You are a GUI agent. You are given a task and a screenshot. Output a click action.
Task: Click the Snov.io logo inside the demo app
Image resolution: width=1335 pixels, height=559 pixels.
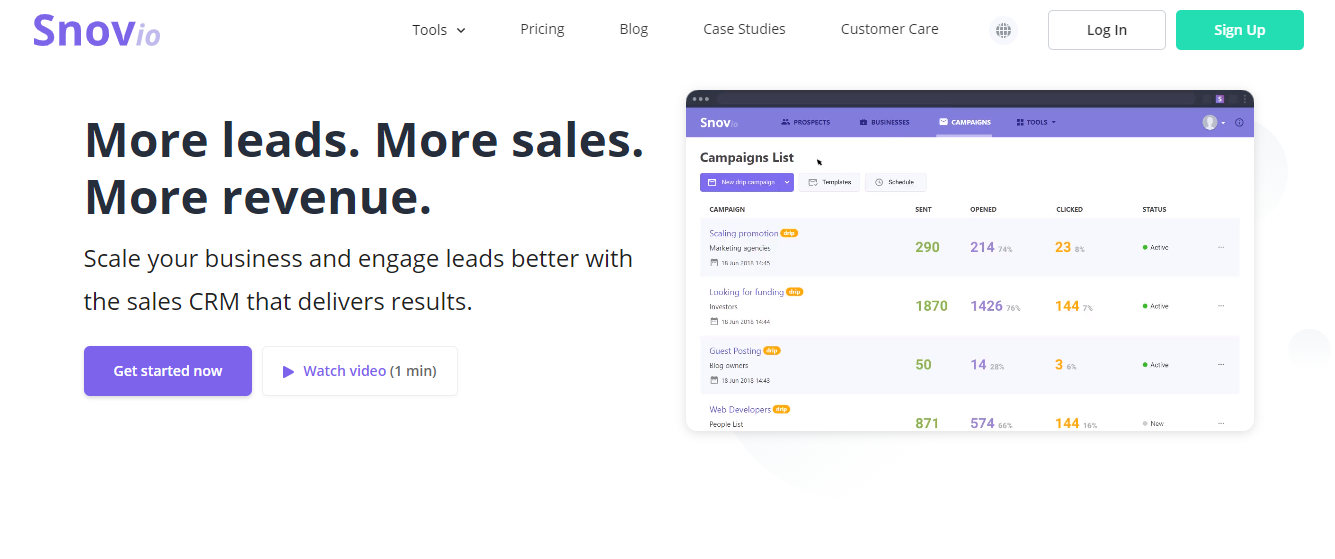click(719, 122)
